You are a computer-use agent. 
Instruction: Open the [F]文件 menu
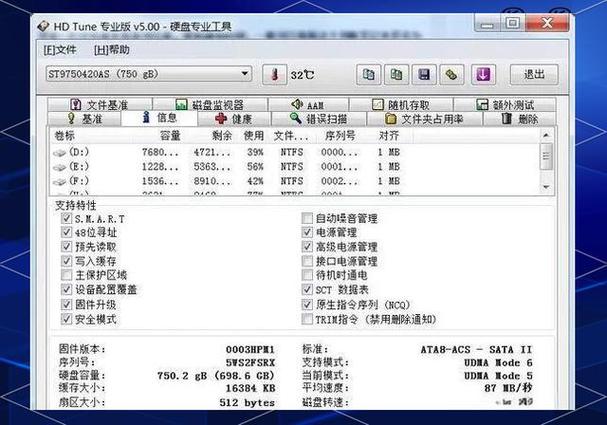(x=60, y=50)
